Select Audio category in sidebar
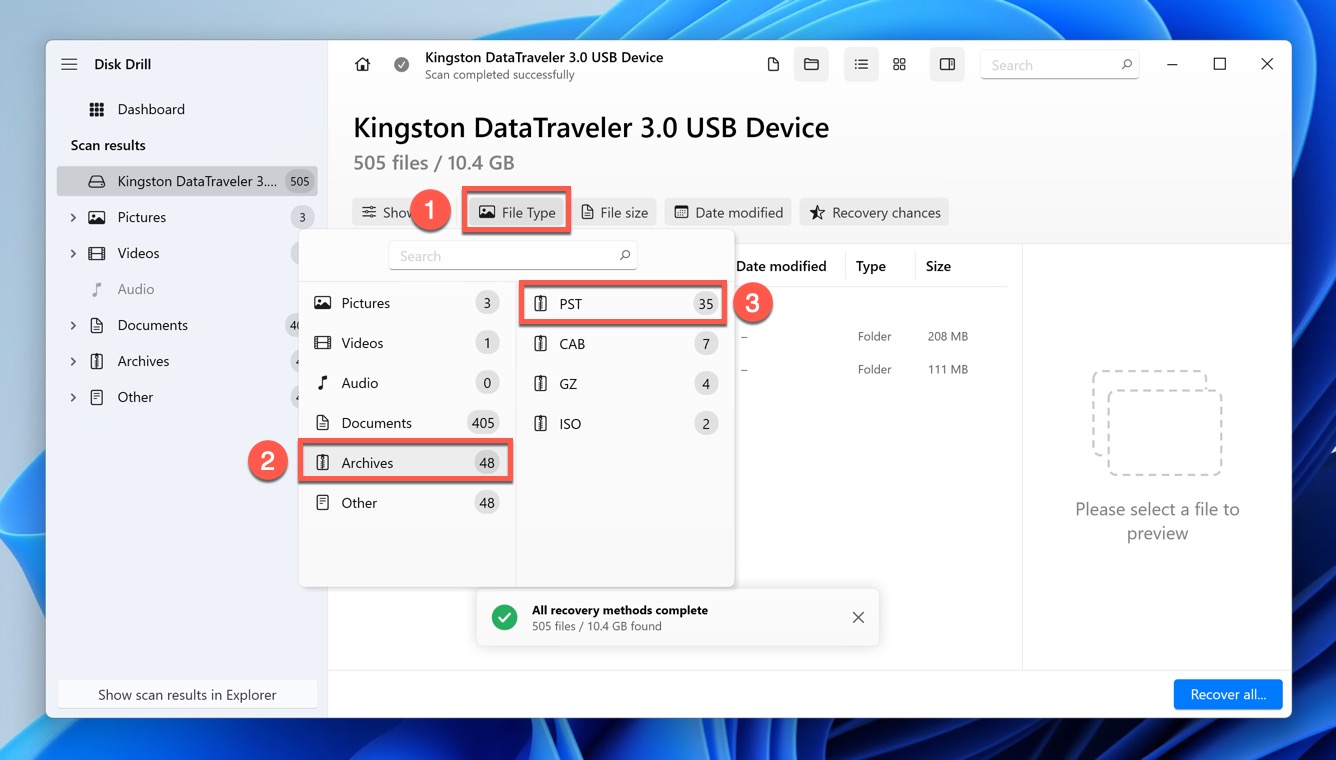This screenshot has height=760, width=1336. (x=135, y=289)
